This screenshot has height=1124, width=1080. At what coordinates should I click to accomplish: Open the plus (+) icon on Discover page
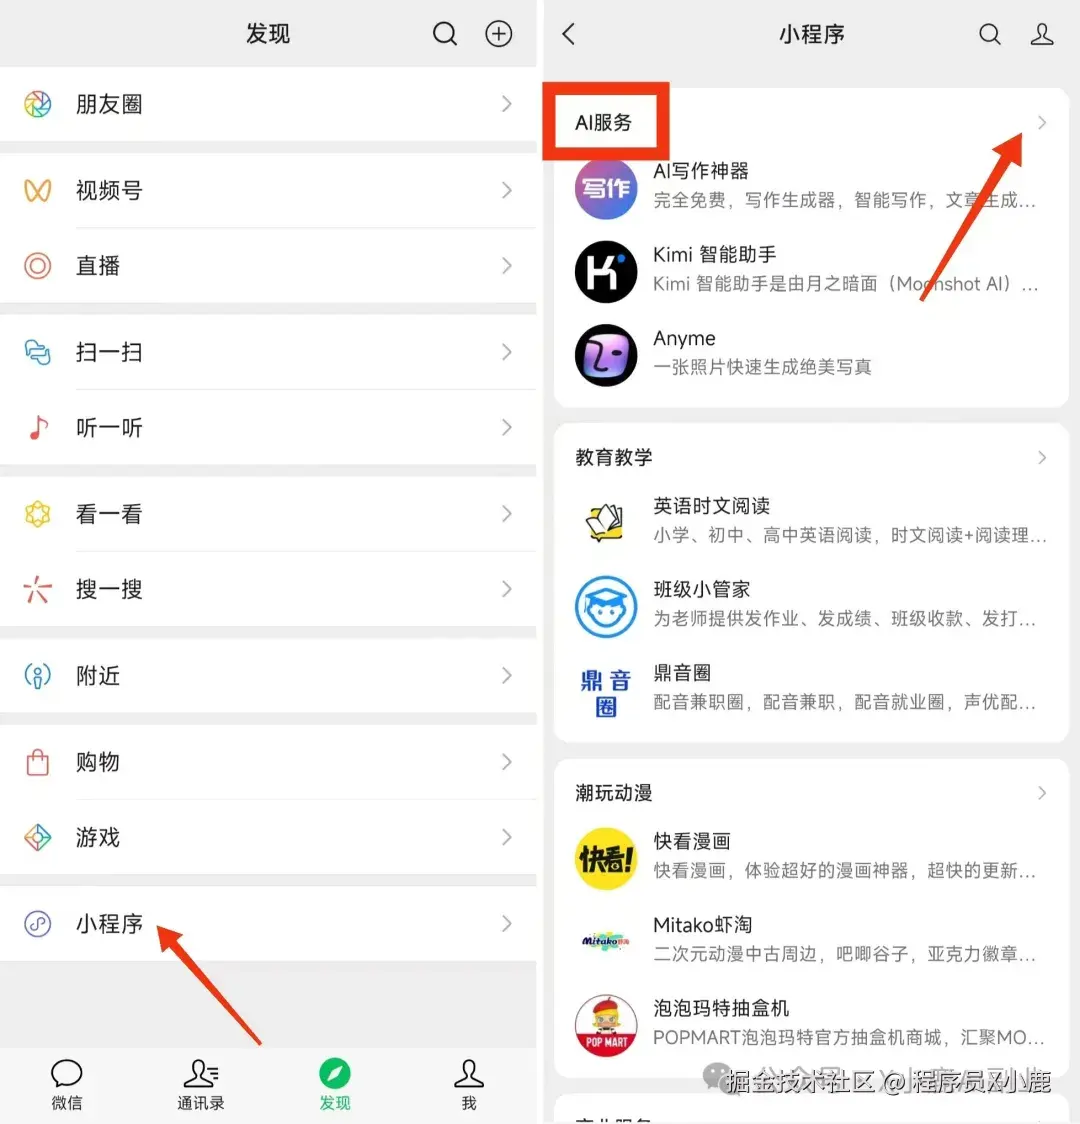pos(498,33)
